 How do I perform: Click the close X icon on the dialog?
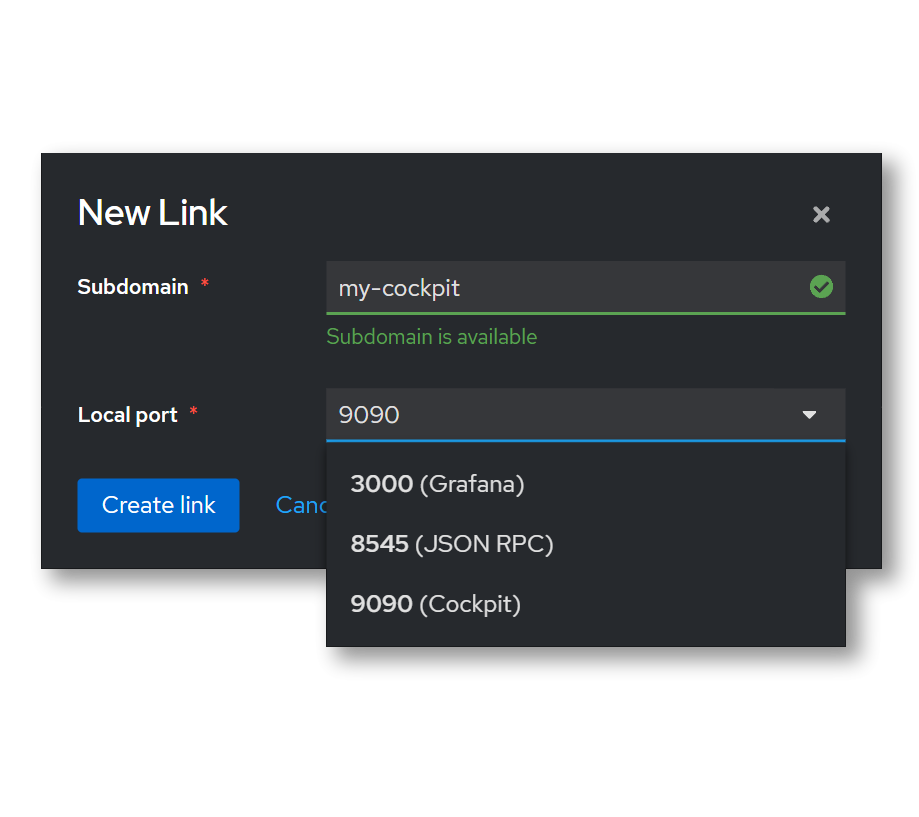click(x=821, y=214)
